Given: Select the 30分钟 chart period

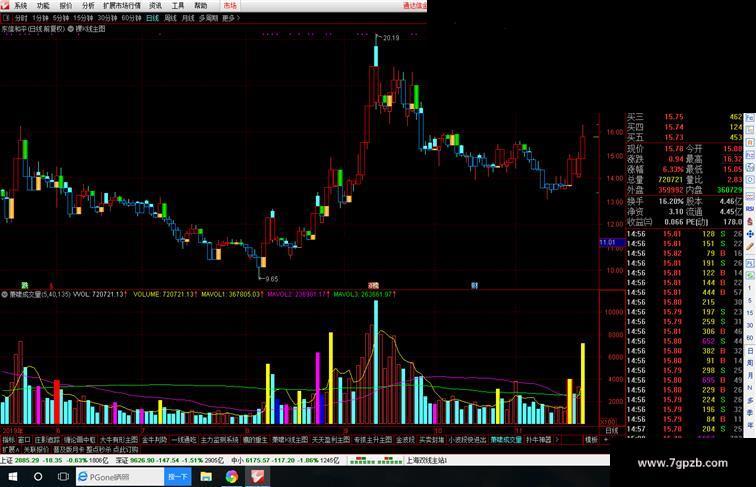Looking at the screenshot, I should pyautogui.click(x=107, y=18).
